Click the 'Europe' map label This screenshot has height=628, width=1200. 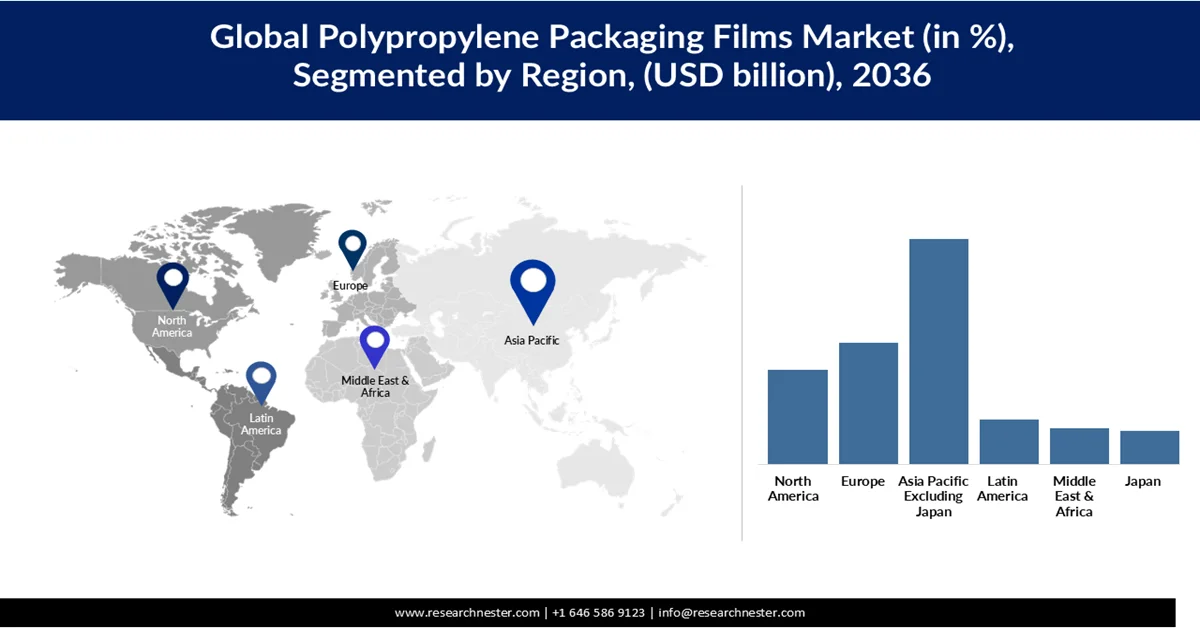pos(350,285)
